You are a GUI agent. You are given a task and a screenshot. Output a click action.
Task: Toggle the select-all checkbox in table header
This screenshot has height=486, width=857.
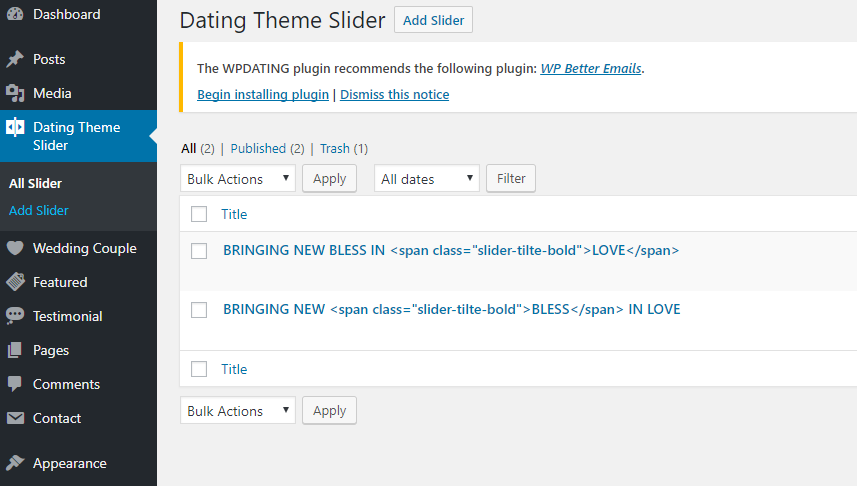[199, 214]
